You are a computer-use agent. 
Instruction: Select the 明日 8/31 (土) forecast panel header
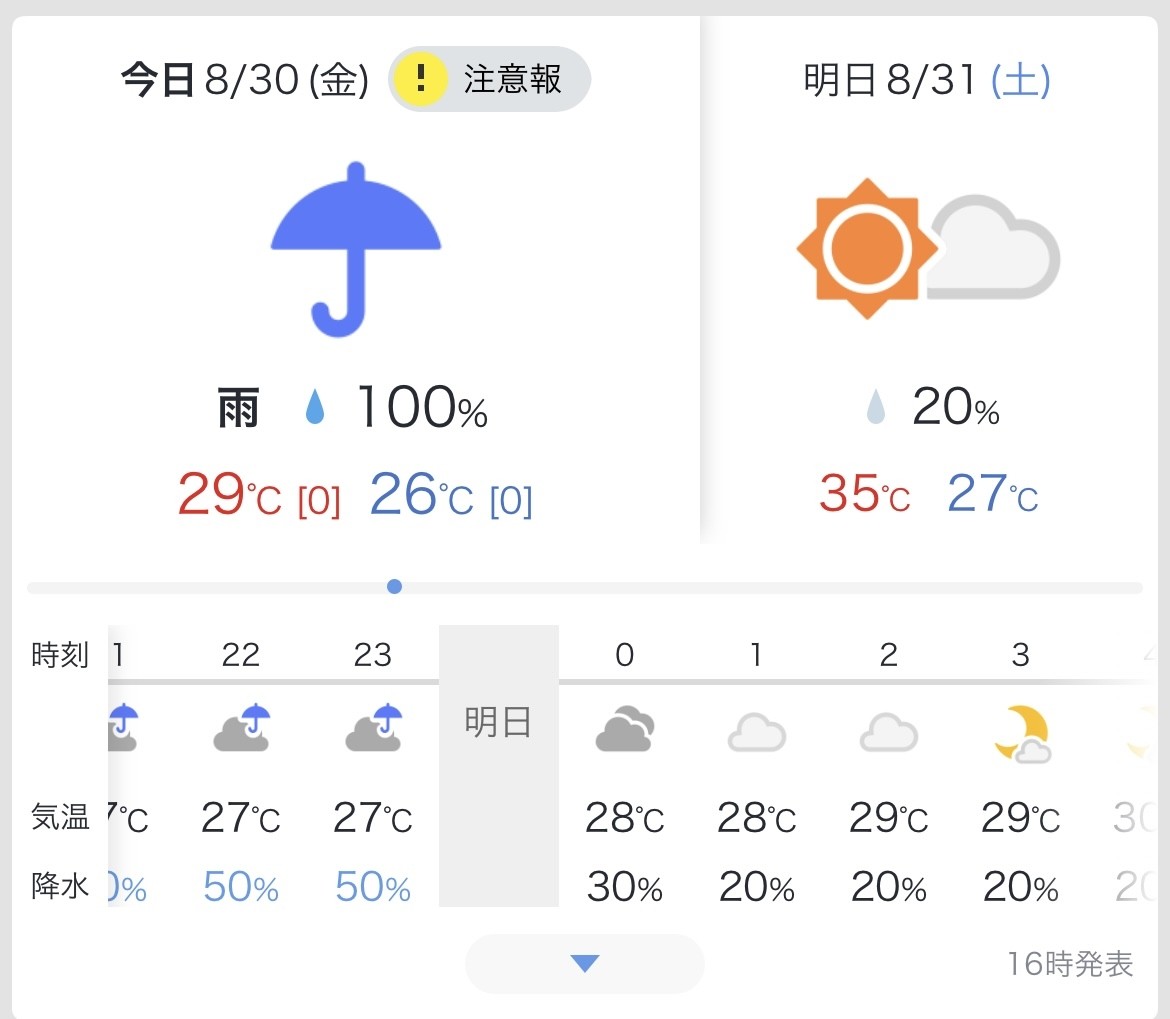[927, 80]
